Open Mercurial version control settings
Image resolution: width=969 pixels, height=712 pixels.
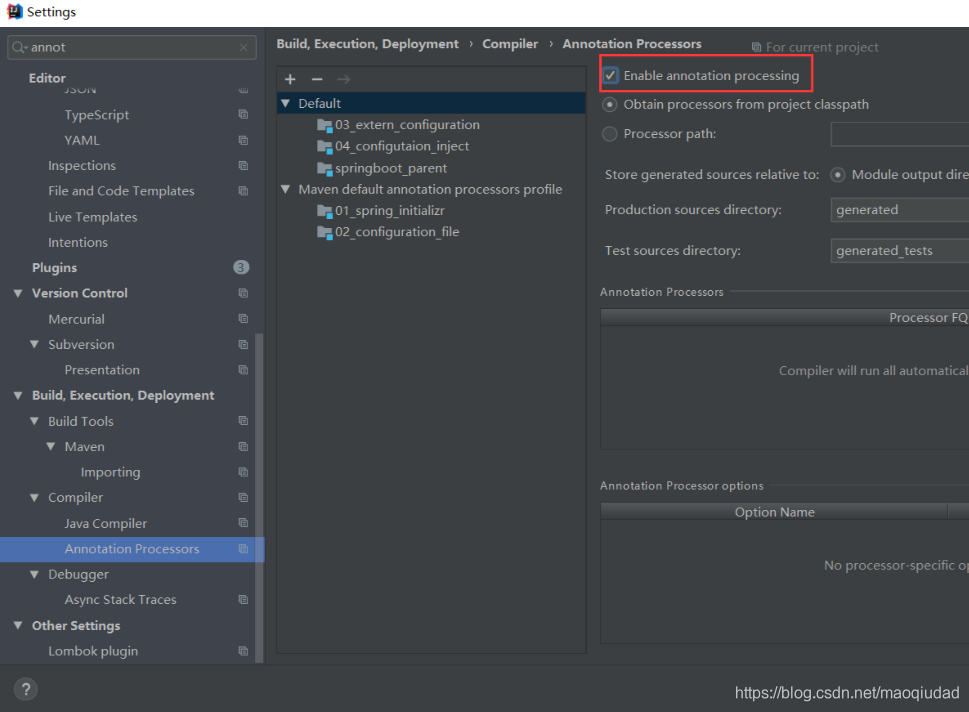coord(77,319)
